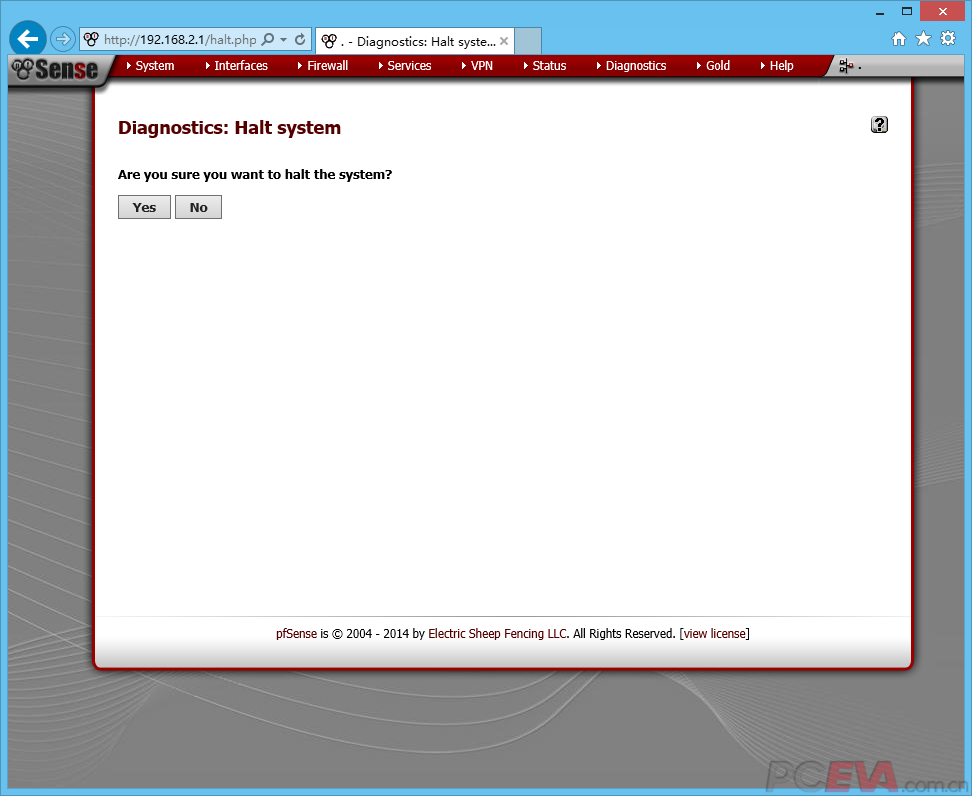Expand the address bar search dropdown arrow
The image size is (972, 796).
[283, 40]
